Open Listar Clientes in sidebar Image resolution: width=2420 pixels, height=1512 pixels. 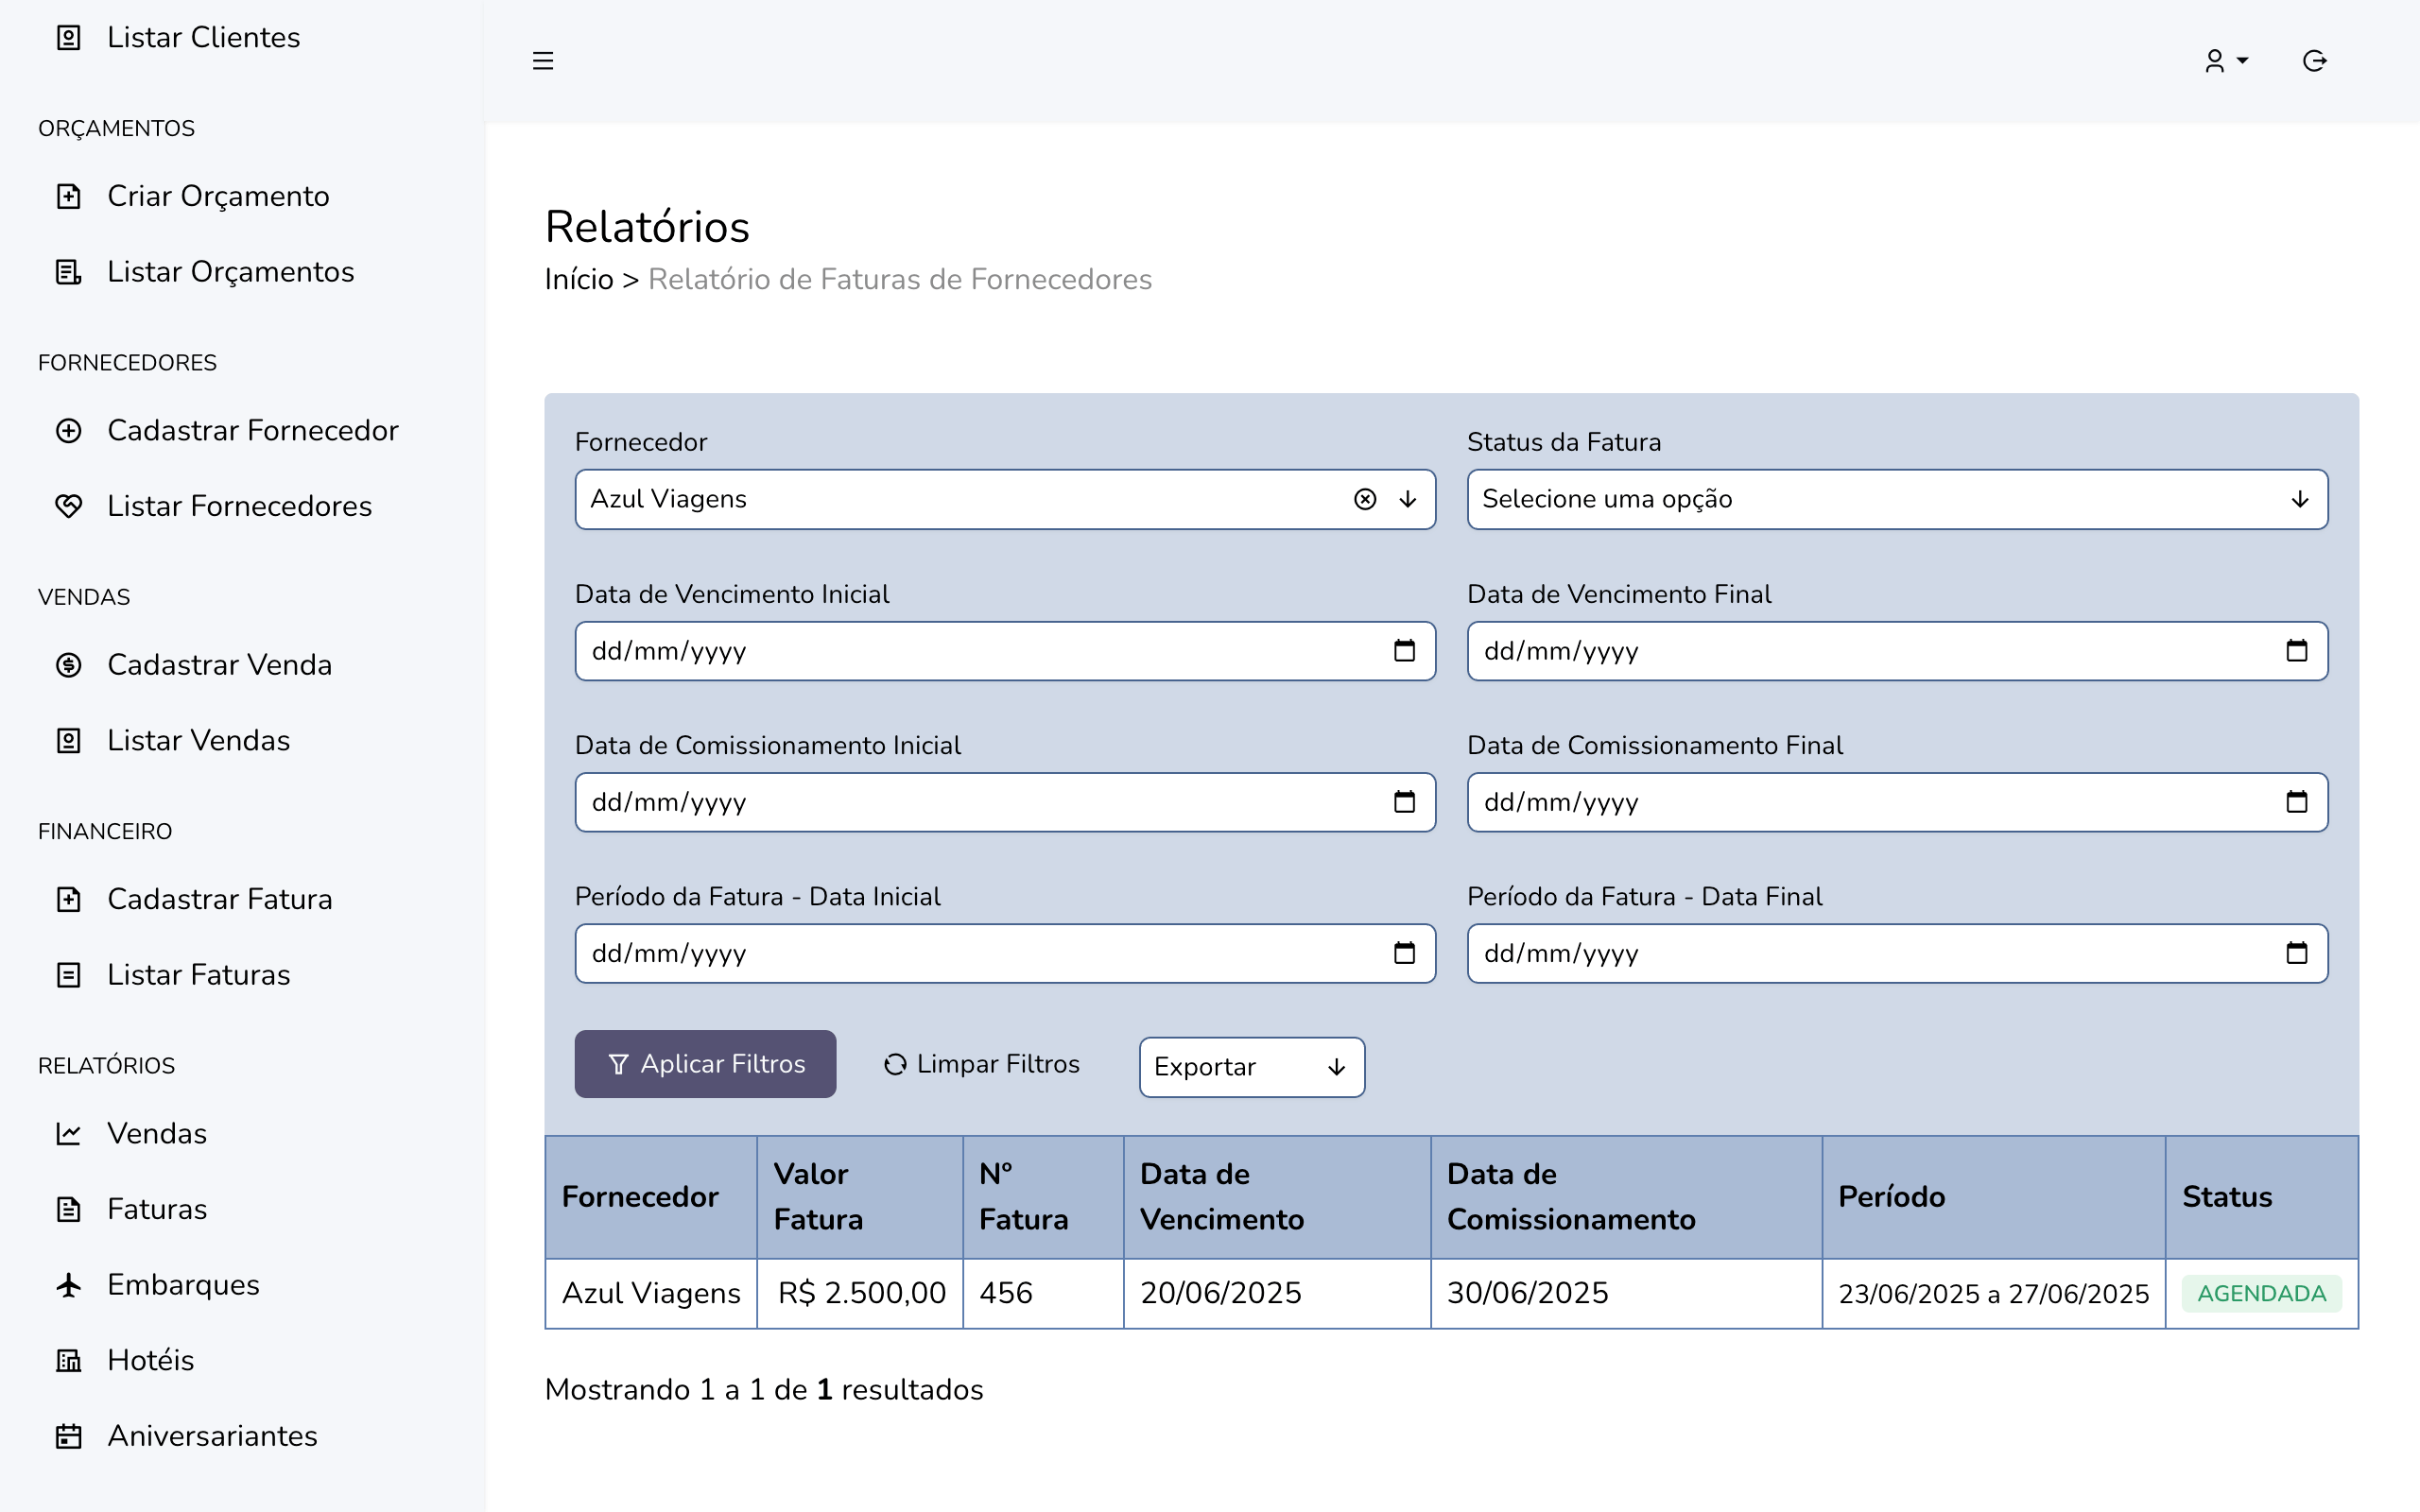pos(203,38)
